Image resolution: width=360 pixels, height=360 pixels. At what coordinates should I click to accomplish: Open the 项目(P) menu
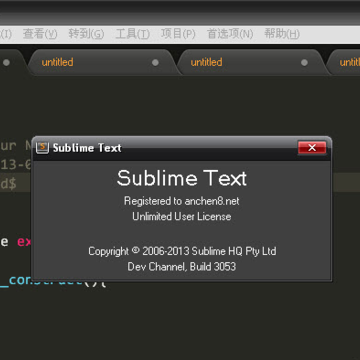178,34
